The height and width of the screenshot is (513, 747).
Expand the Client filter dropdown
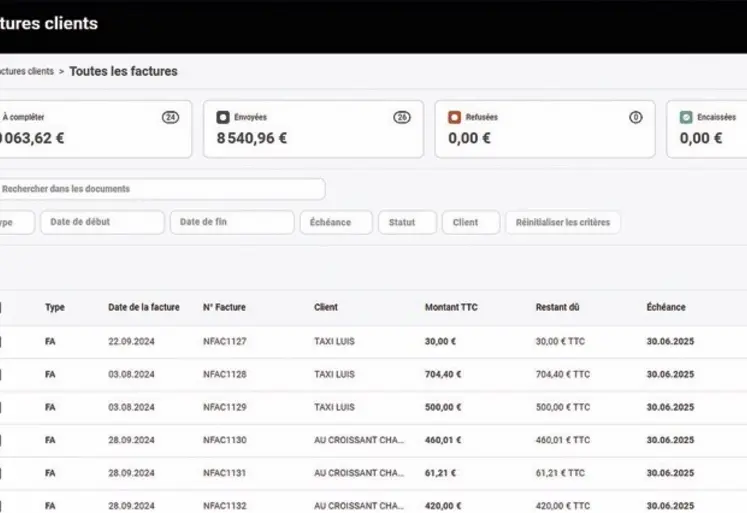point(471,222)
